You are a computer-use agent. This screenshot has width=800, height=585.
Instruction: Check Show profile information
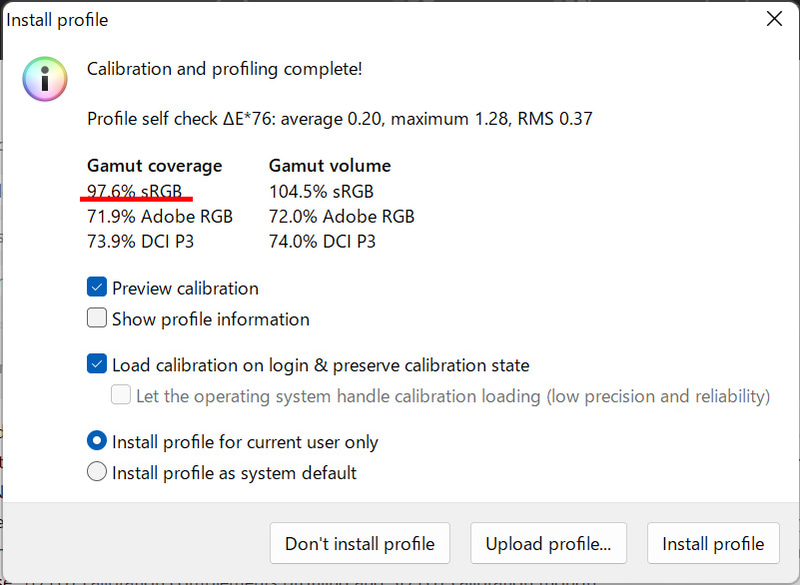(x=97, y=318)
